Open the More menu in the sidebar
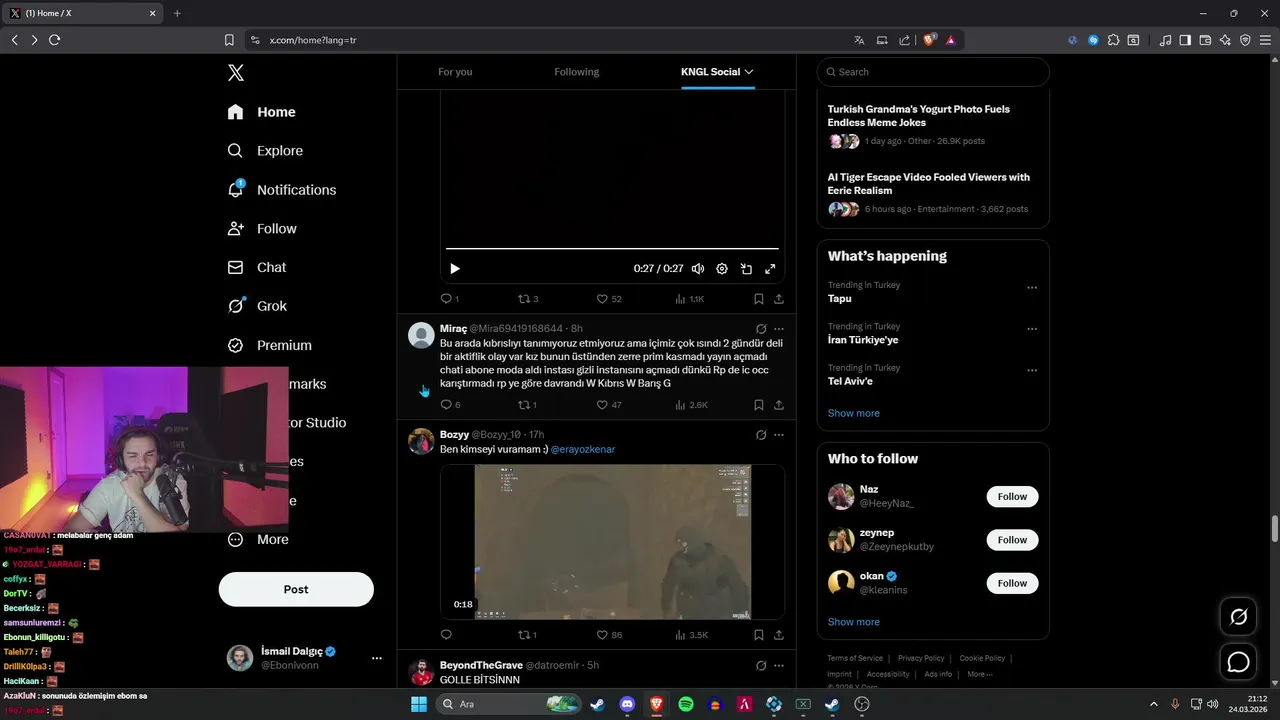The height and width of the screenshot is (720, 1280). 258,540
